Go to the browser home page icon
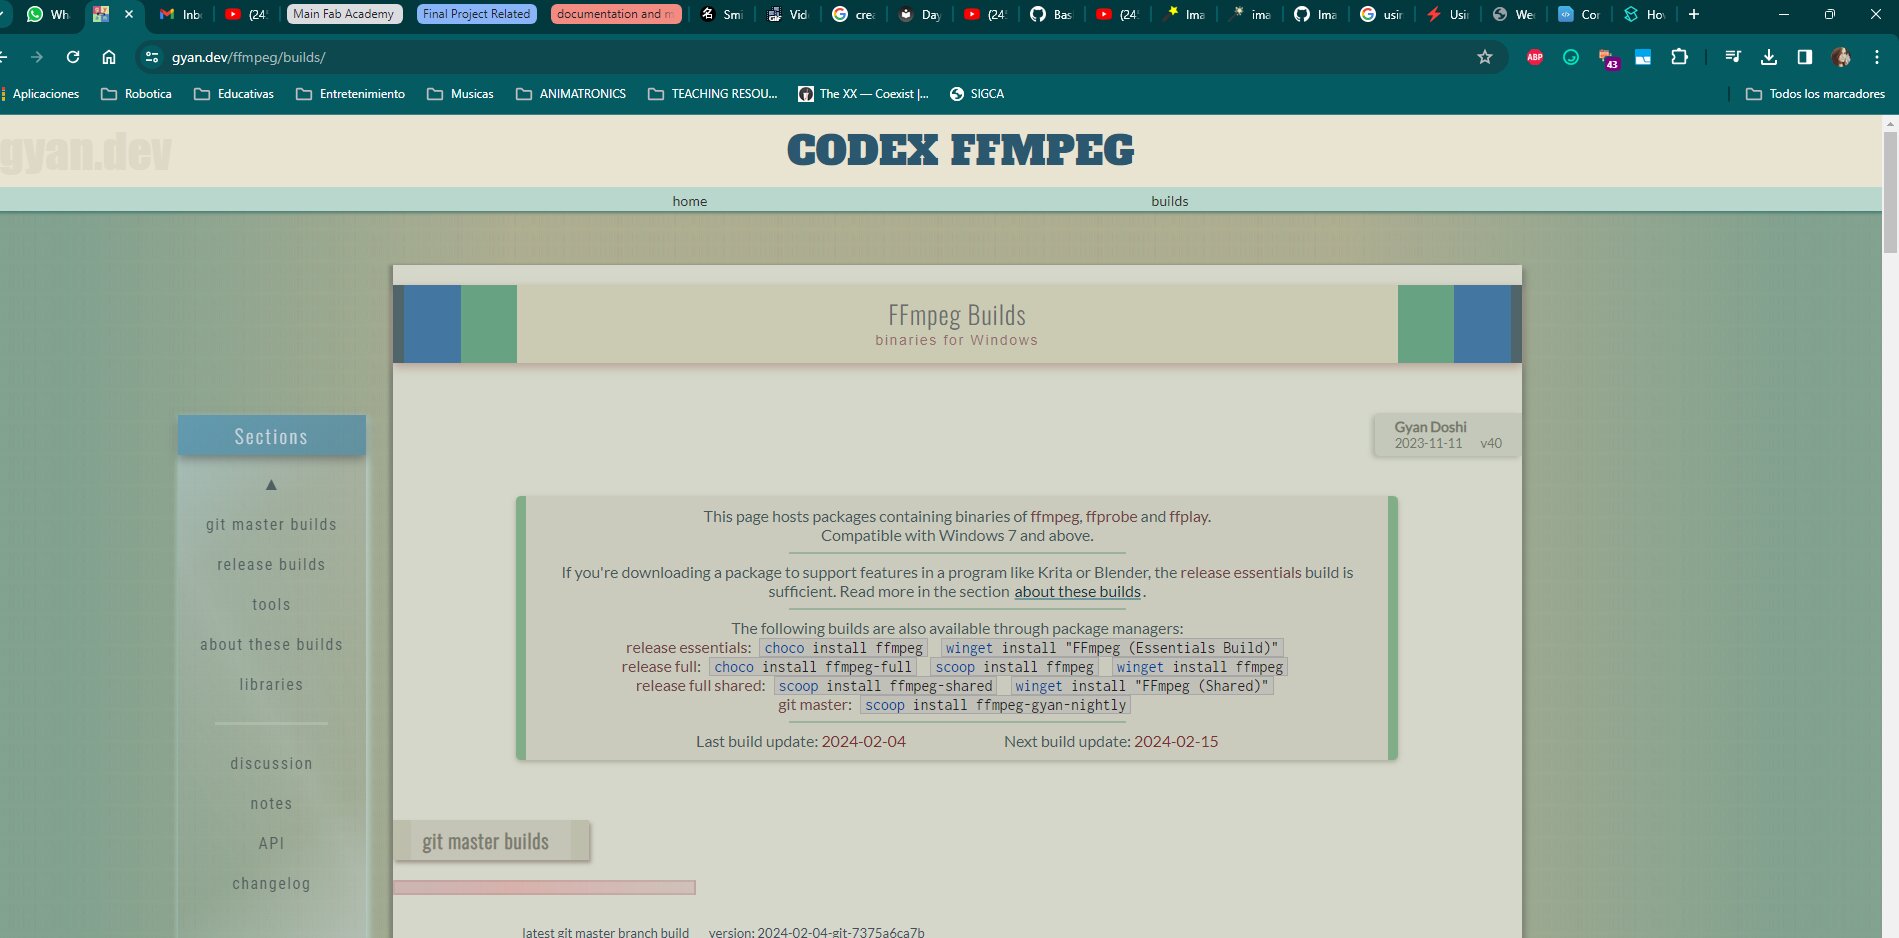 coord(109,57)
